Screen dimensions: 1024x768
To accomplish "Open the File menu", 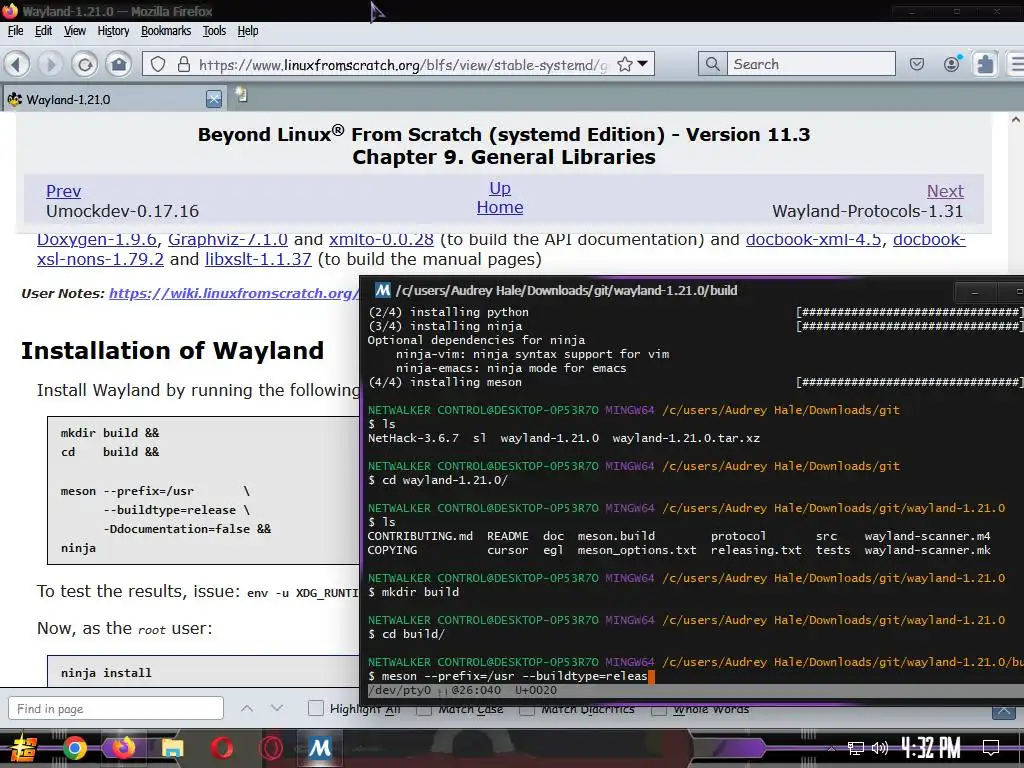I will pyautogui.click(x=16, y=31).
